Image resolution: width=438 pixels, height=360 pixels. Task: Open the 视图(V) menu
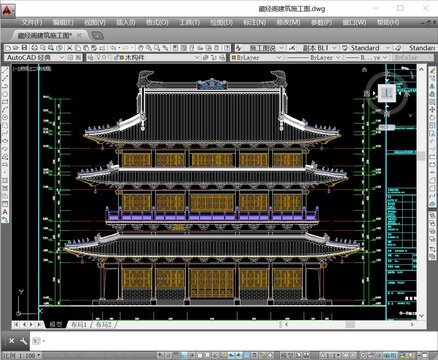point(95,22)
